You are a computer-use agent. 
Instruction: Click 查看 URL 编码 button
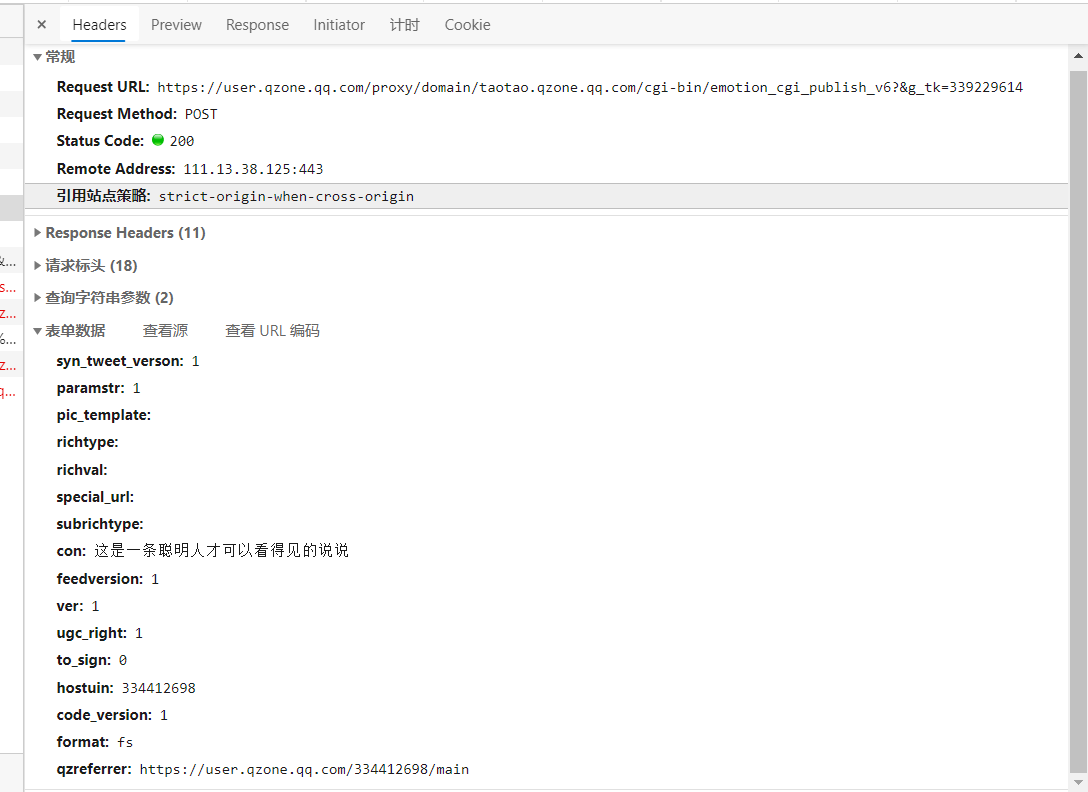(272, 331)
